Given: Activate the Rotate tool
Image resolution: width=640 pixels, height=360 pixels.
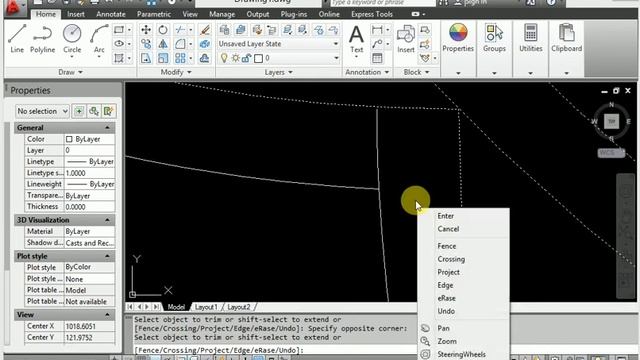Looking at the screenshot, I should pos(163,30).
